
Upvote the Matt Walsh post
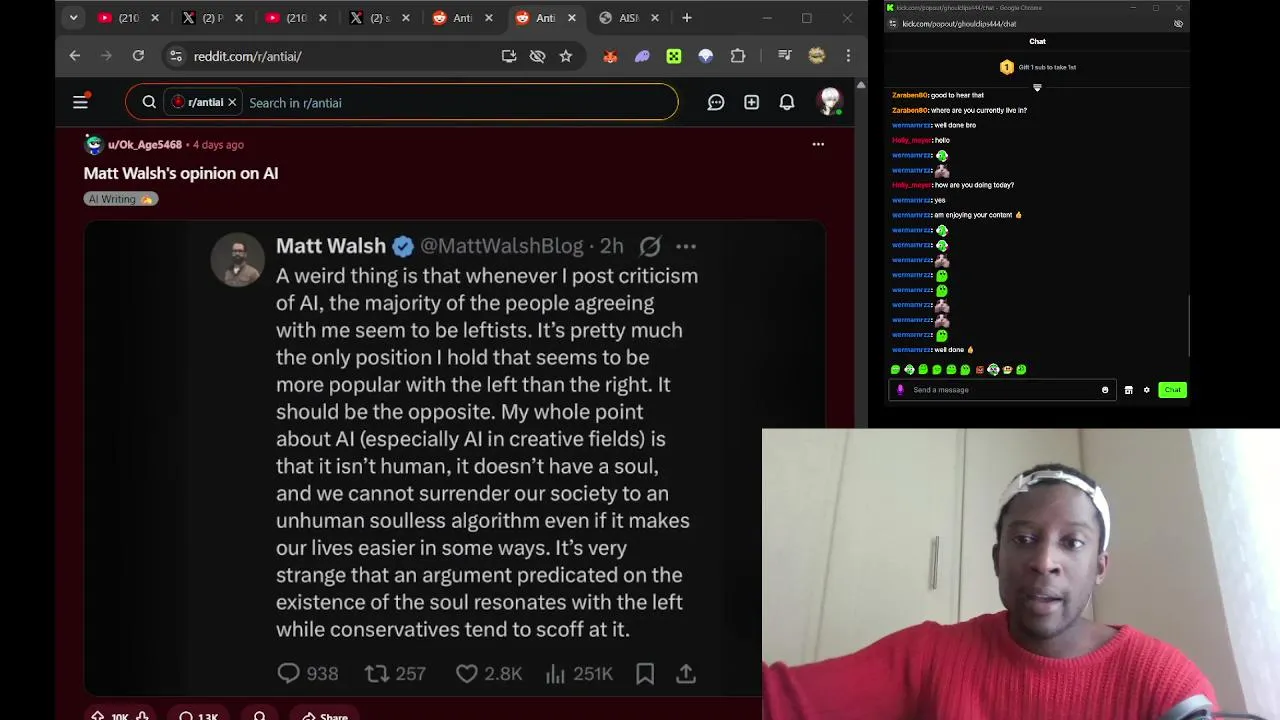coord(98,716)
